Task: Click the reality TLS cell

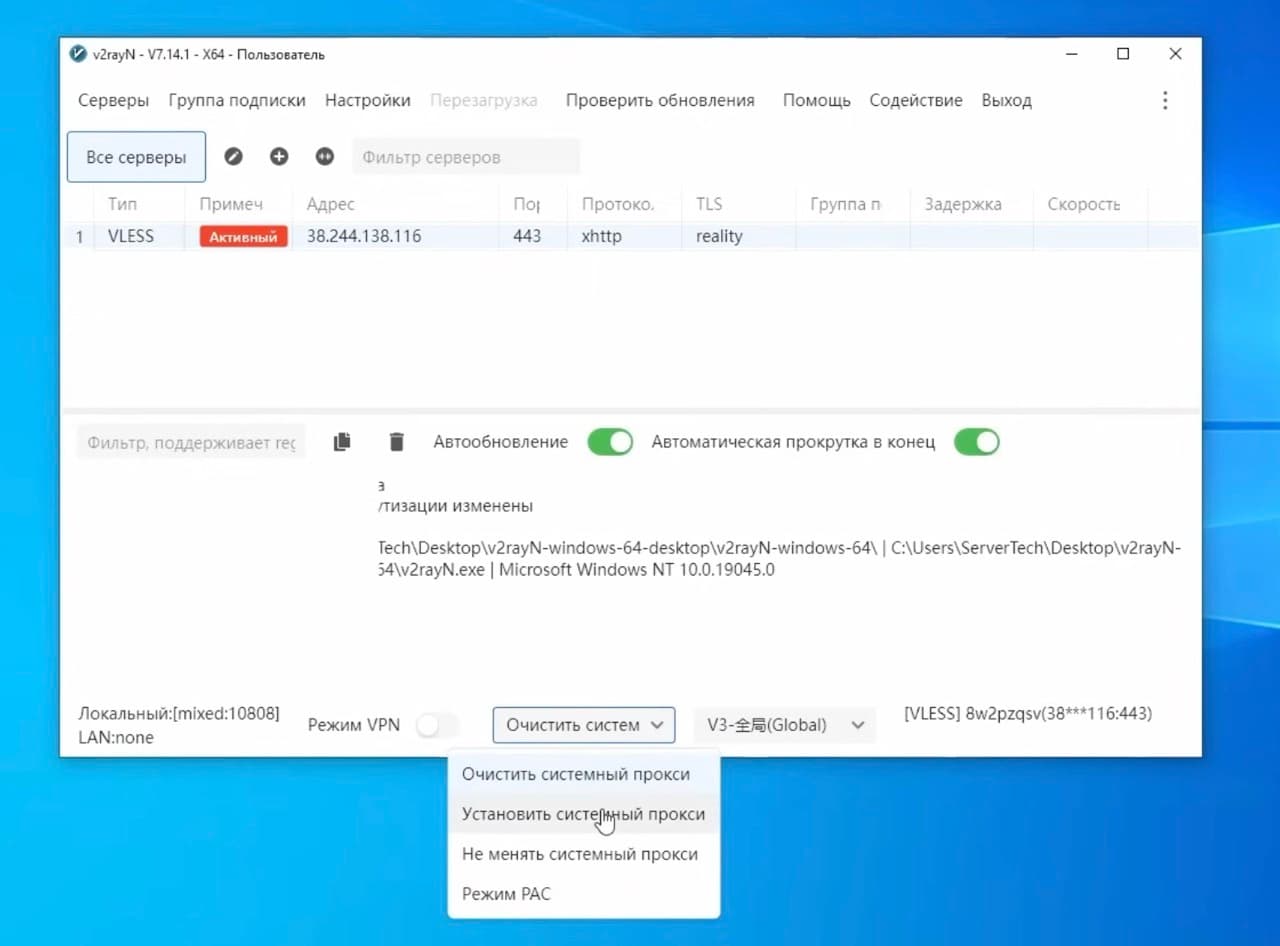Action: click(719, 237)
